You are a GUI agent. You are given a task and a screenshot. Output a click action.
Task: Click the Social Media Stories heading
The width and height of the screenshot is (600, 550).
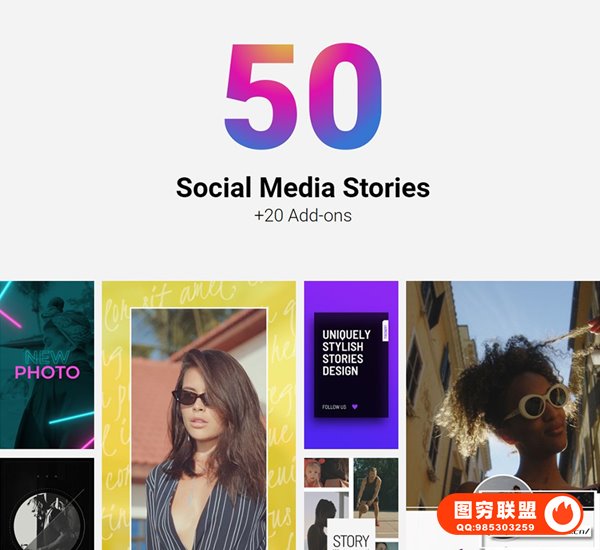point(303,188)
